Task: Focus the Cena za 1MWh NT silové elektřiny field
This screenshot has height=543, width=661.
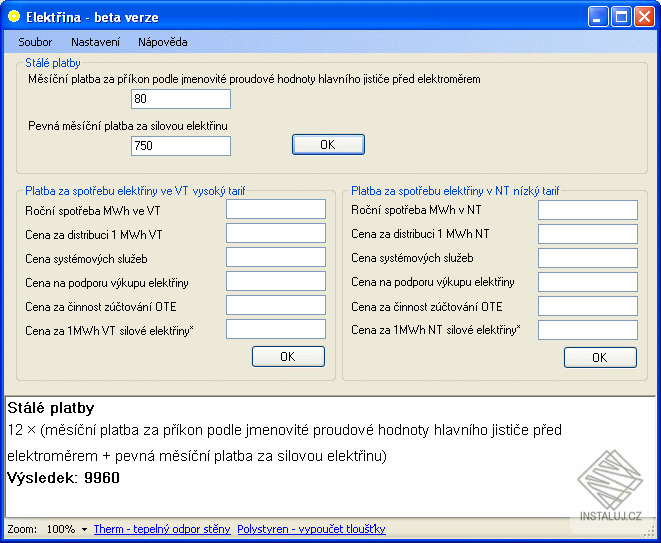Action: [x=588, y=330]
